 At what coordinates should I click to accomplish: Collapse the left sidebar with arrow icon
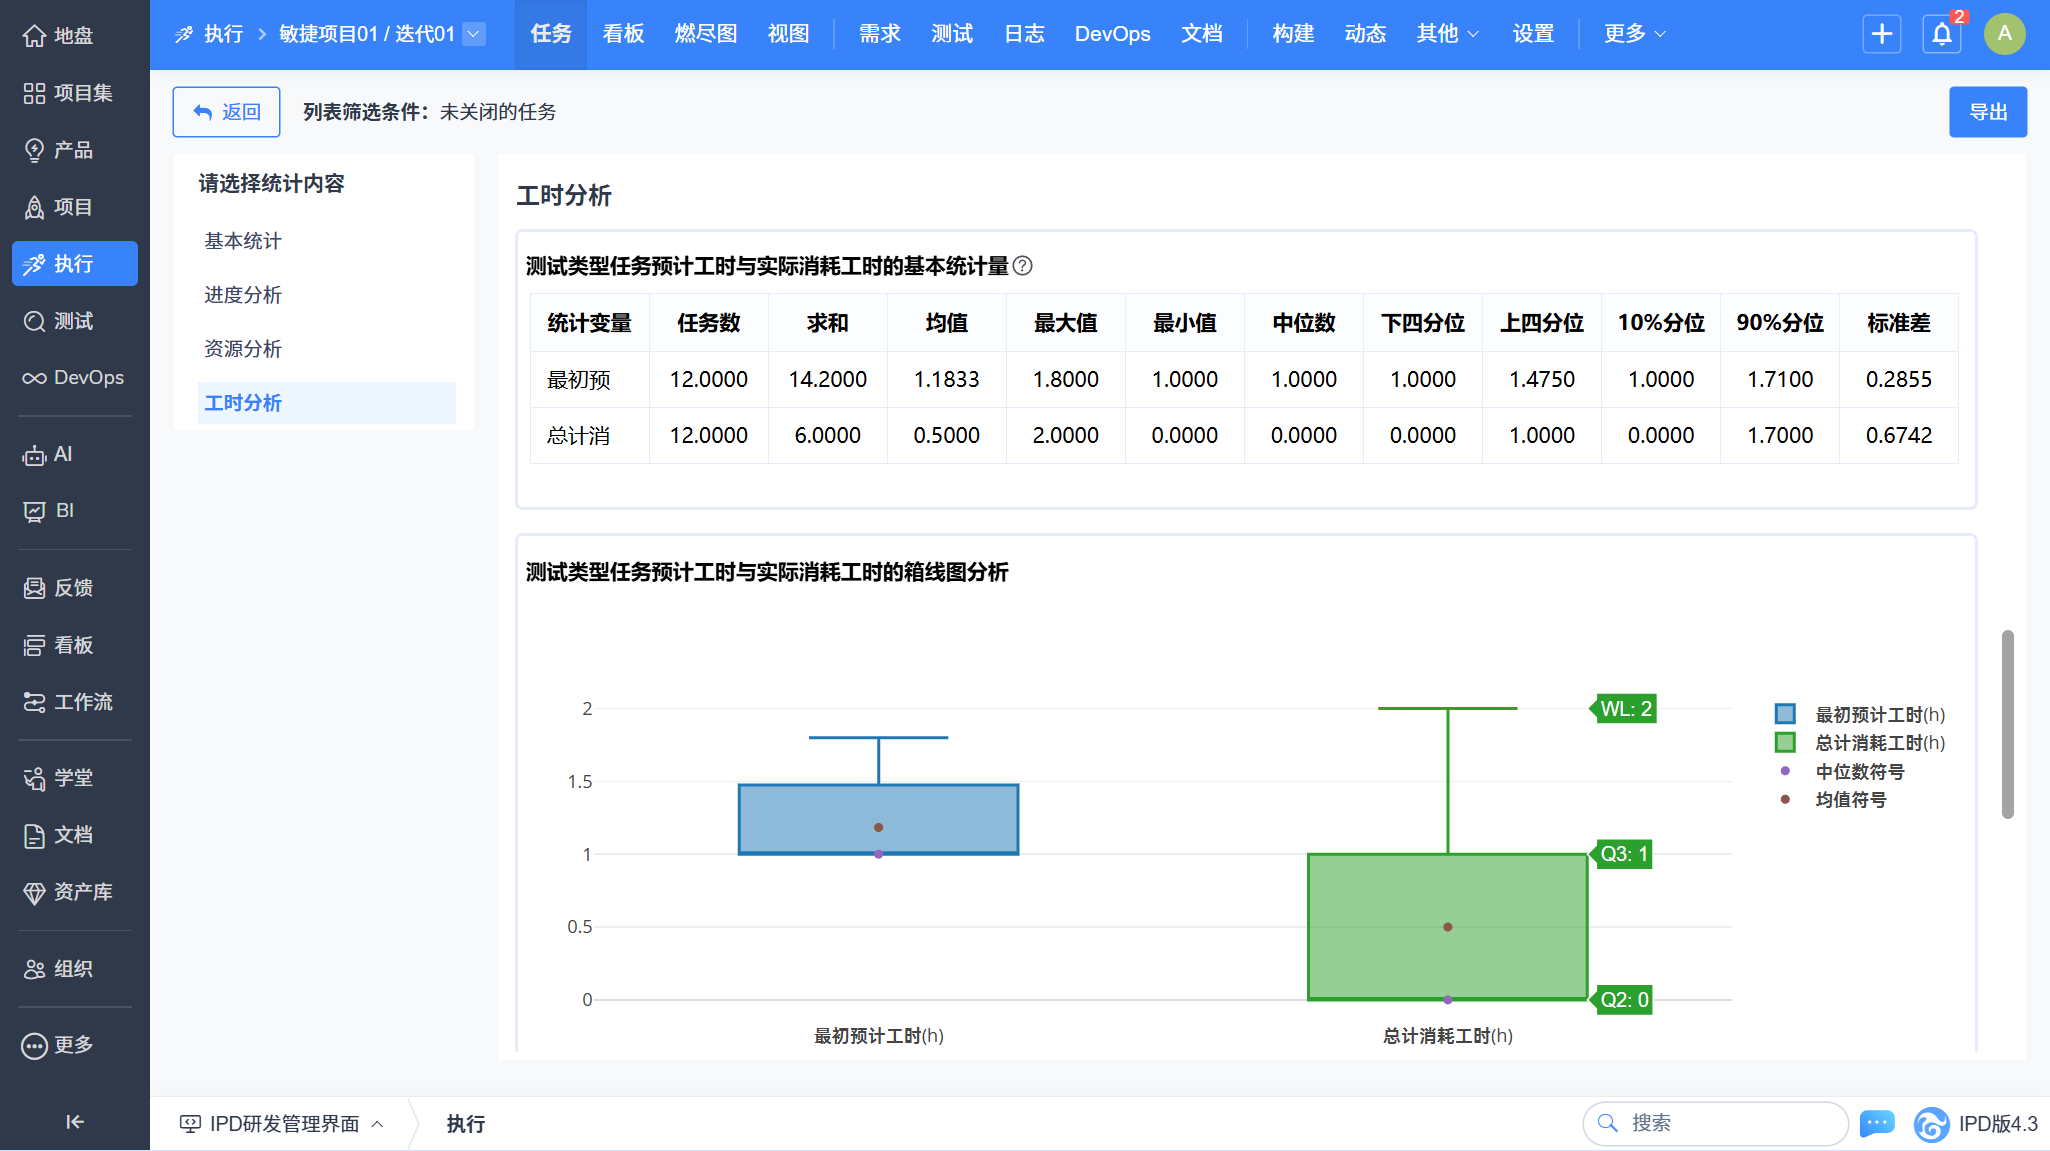click(75, 1122)
